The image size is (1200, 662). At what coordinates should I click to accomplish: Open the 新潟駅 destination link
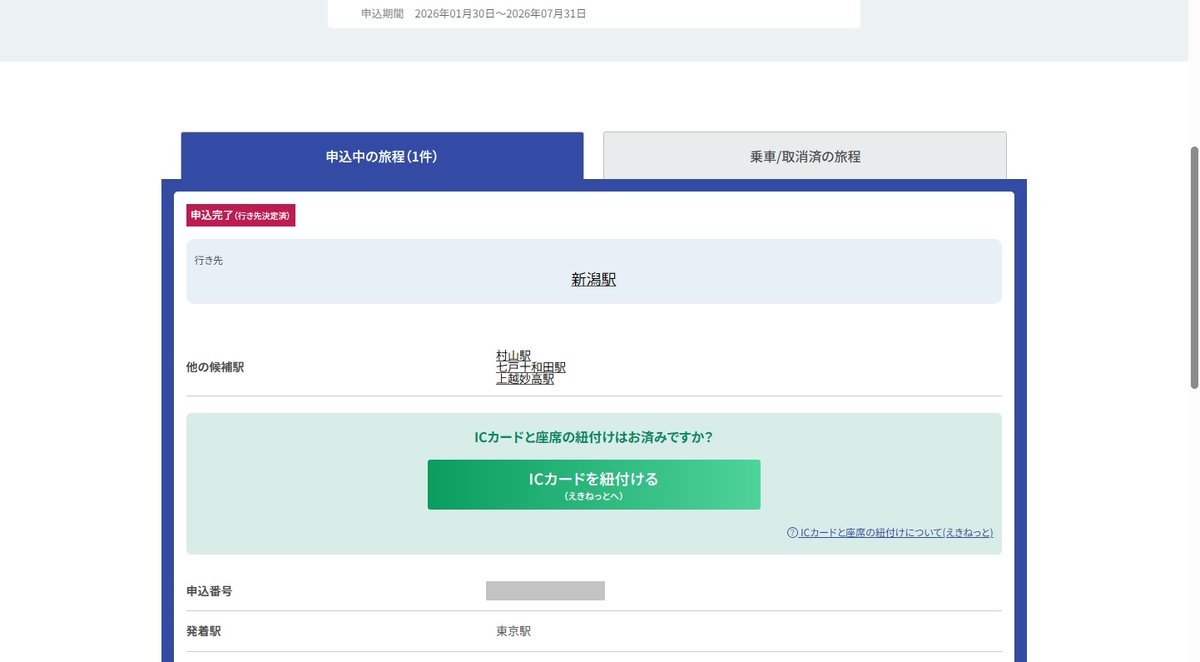[594, 280]
